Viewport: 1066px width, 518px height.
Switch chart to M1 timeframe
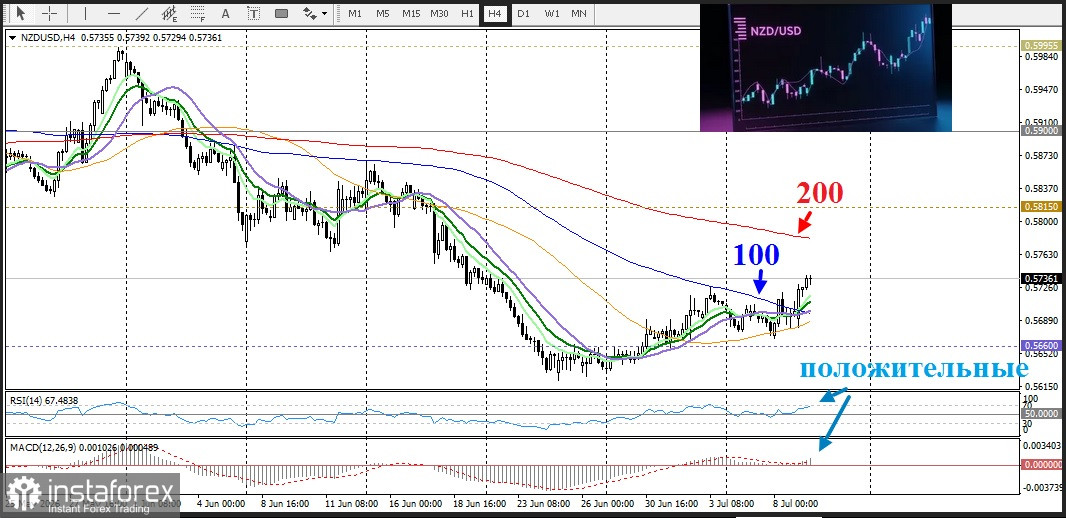(x=355, y=13)
